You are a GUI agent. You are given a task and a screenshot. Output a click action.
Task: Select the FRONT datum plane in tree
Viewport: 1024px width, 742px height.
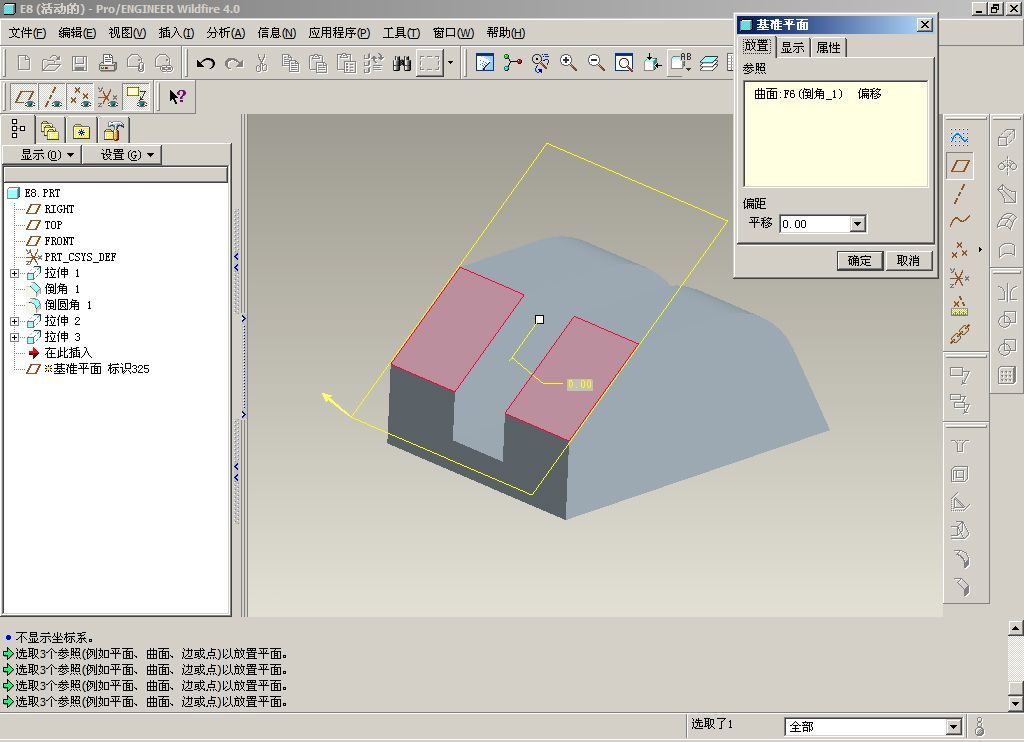(x=59, y=241)
